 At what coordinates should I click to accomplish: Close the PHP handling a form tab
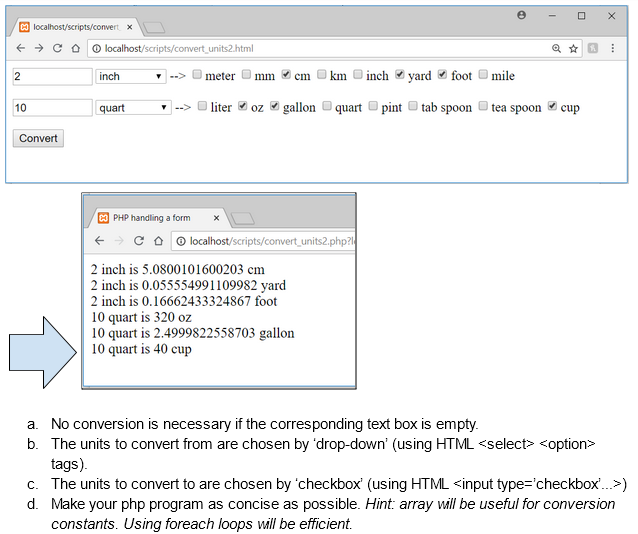tap(216, 218)
